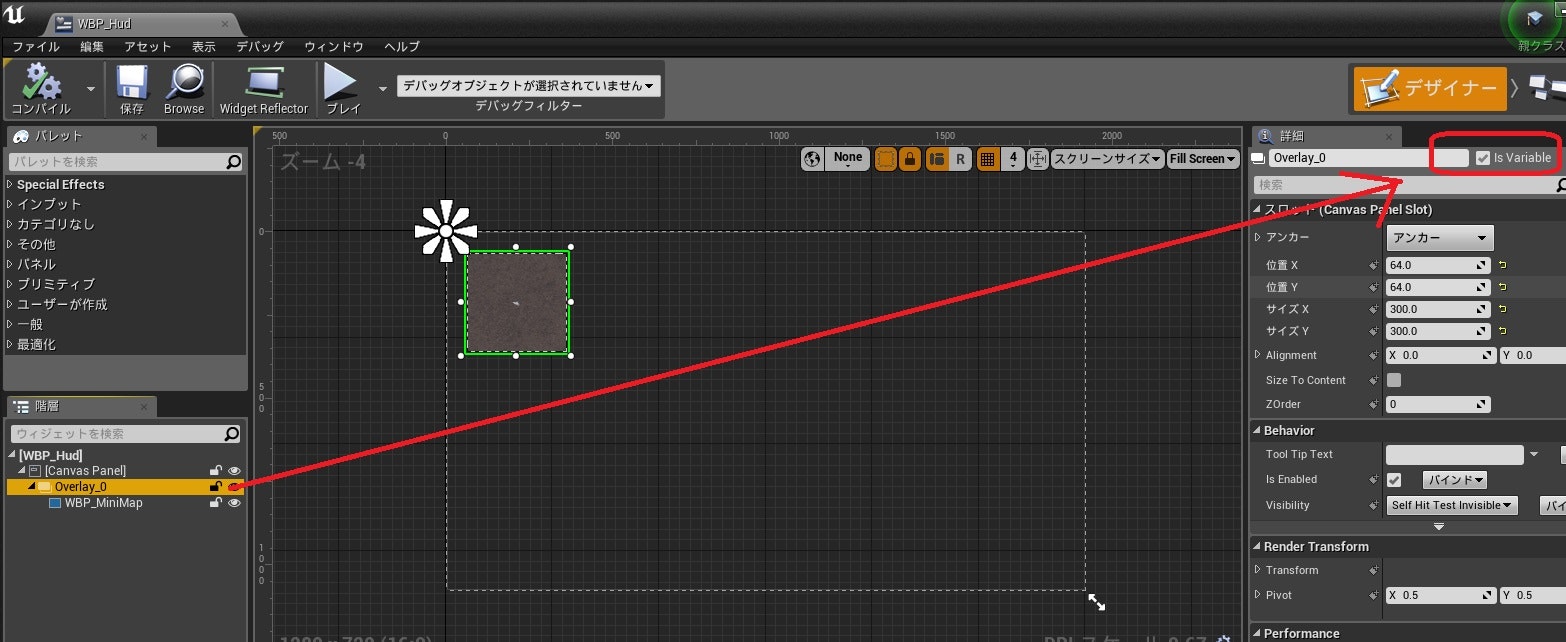This screenshot has width=1566, height=642.
Task: Collapse the Behavior section
Action: click(1257, 430)
